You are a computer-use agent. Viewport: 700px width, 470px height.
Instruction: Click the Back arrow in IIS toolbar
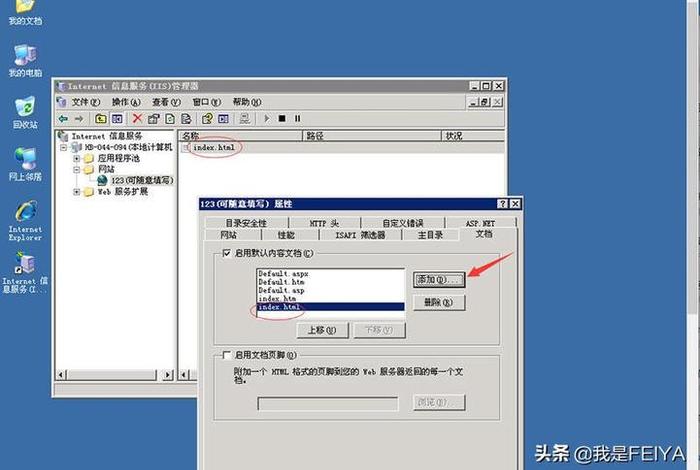[63, 119]
